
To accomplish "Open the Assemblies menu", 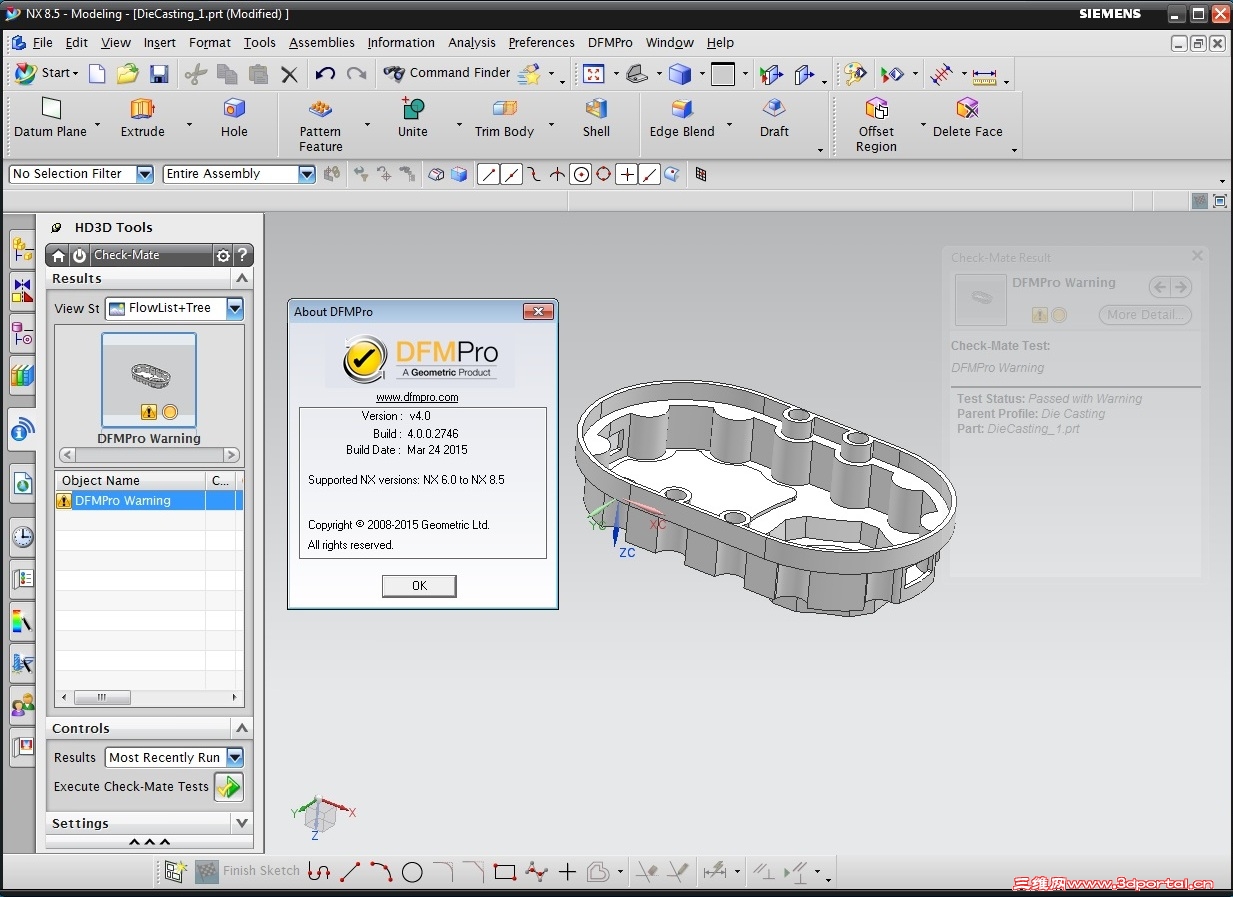I will click(x=322, y=43).
